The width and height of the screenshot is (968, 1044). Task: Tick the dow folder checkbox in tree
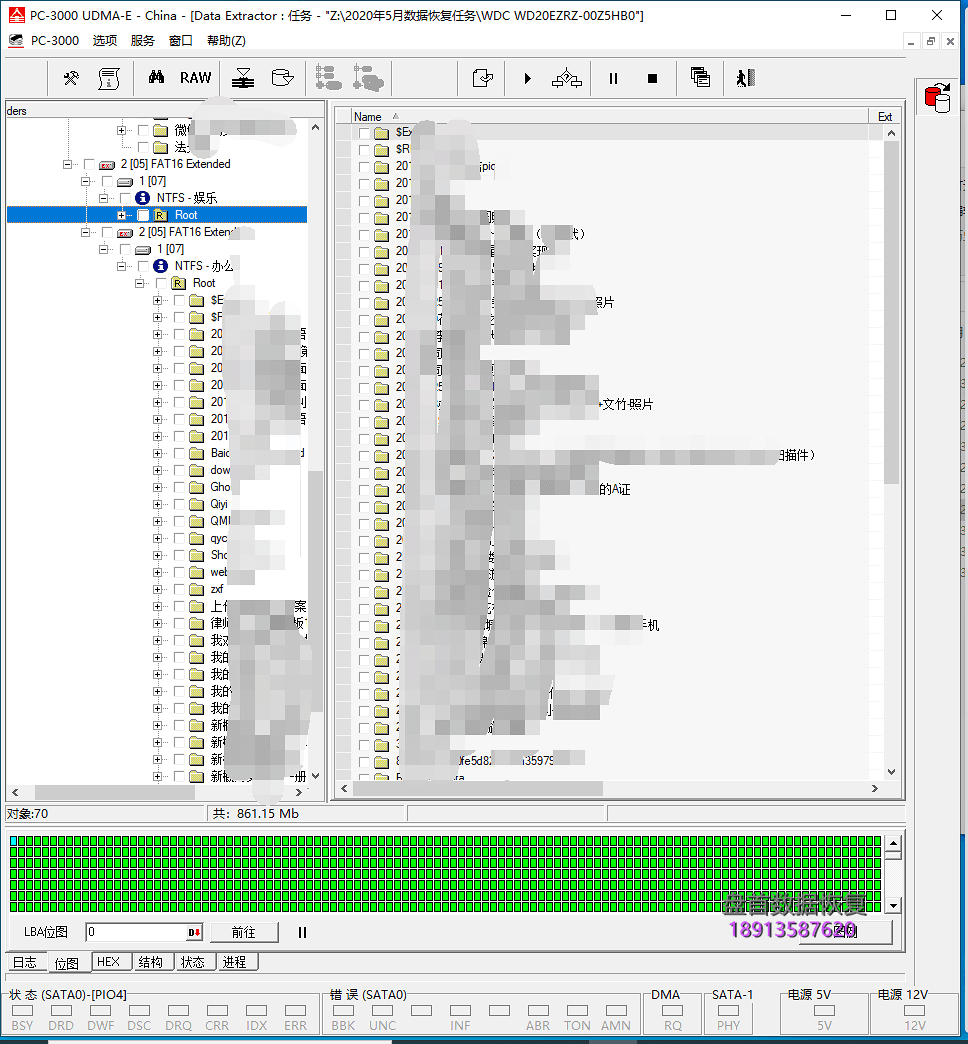tap(179, 470)
